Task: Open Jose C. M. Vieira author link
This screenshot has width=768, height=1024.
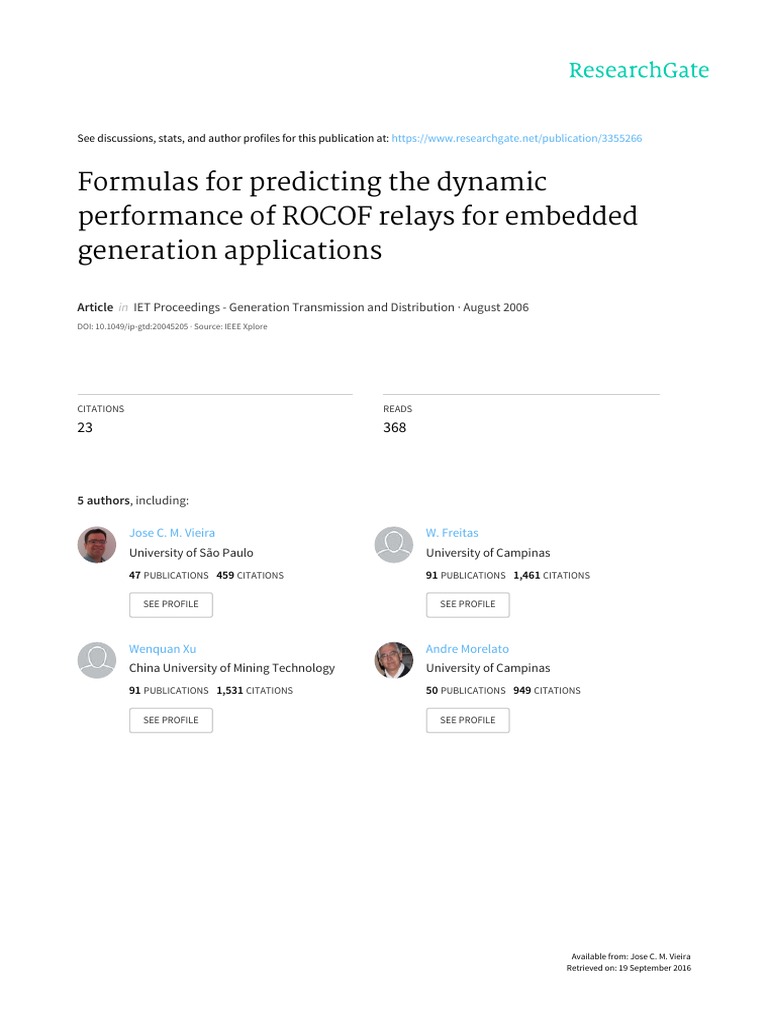Action: 172,533
